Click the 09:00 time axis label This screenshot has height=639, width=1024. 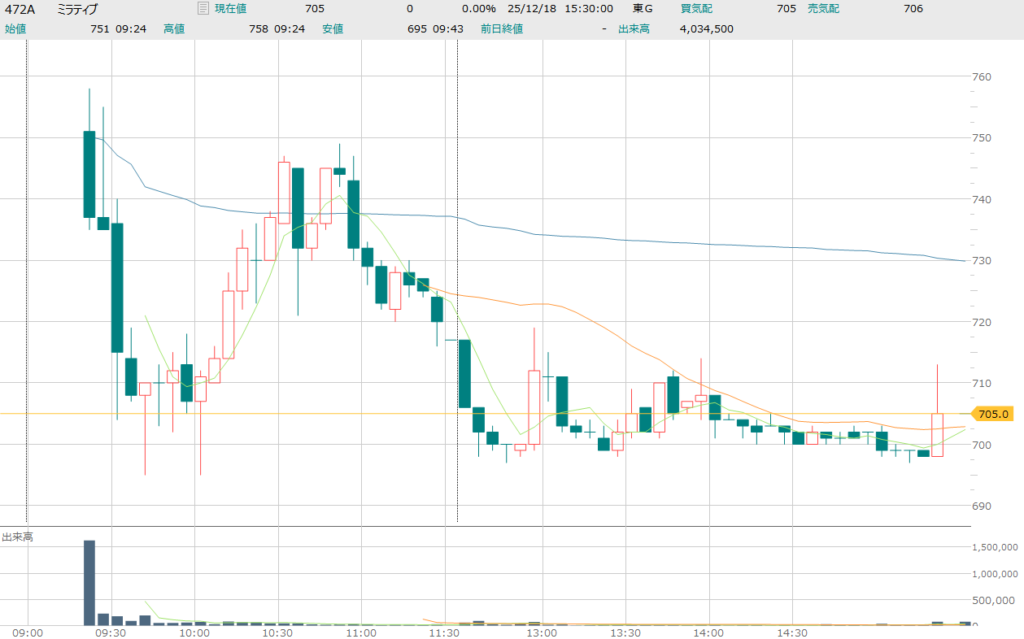[x=27, y=632]
